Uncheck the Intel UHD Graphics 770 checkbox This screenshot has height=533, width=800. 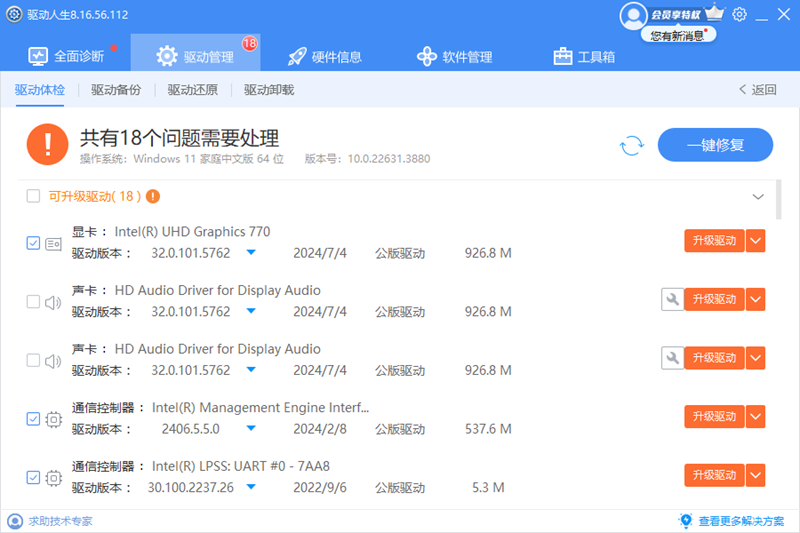click(33, 242)
